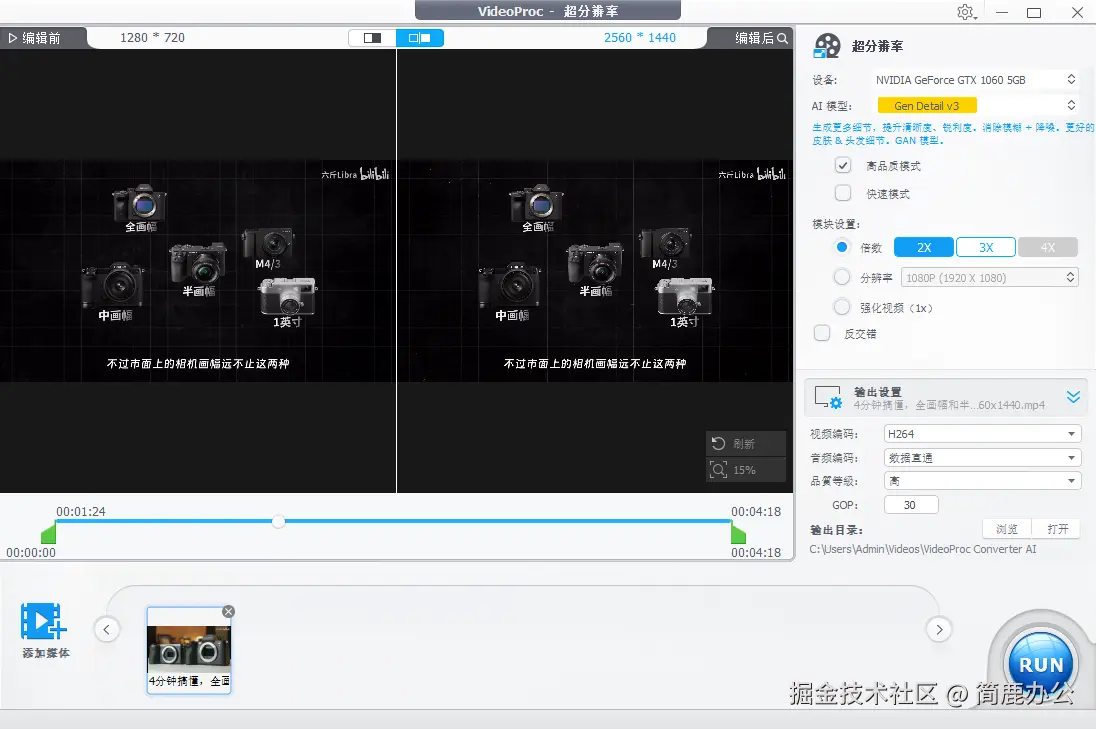1096x729 pixels.
Task: Select the 分辨率 radio button
Action: [841, 277]
